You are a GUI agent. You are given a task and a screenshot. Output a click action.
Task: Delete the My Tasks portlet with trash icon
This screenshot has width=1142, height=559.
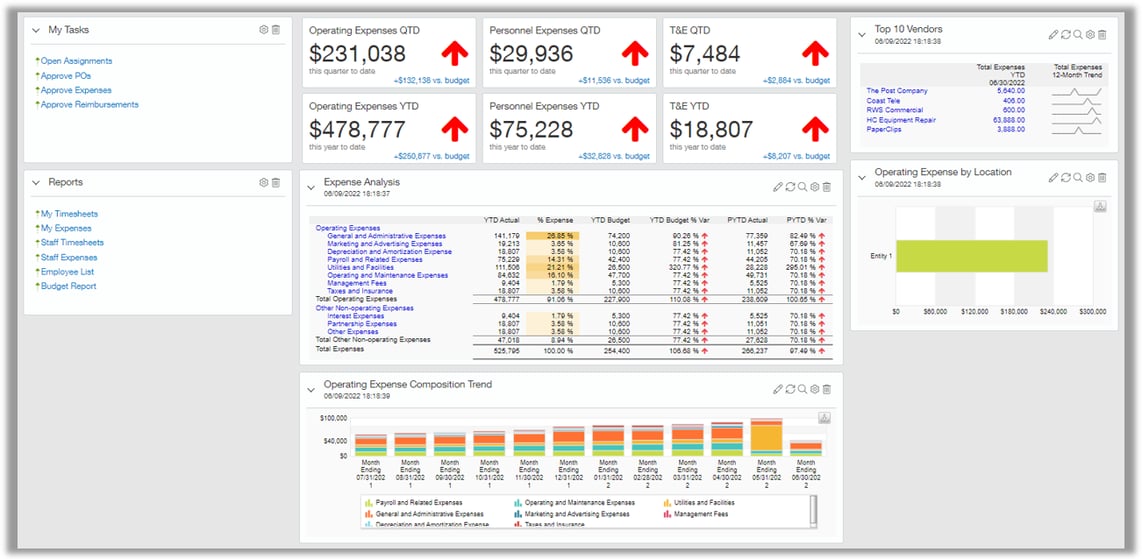[275, 30]
